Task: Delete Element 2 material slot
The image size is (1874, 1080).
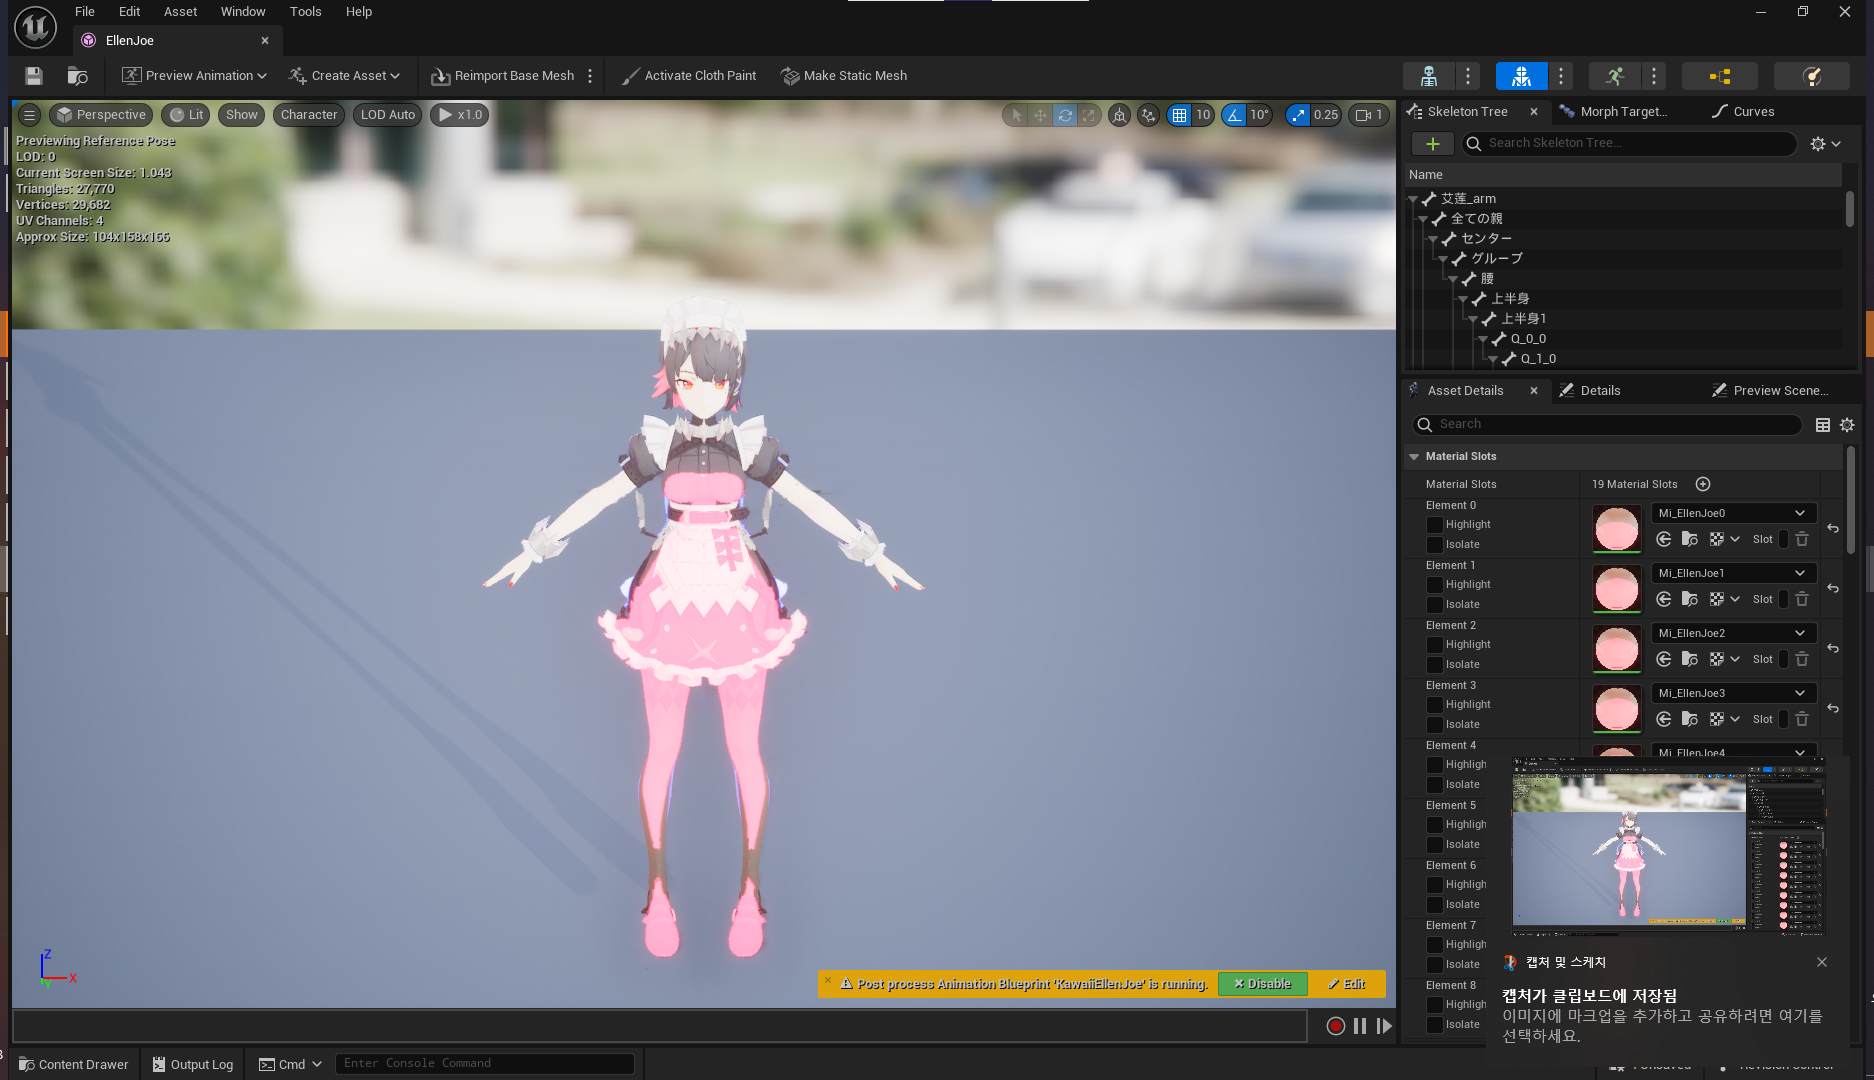Action: [1802, 659]
